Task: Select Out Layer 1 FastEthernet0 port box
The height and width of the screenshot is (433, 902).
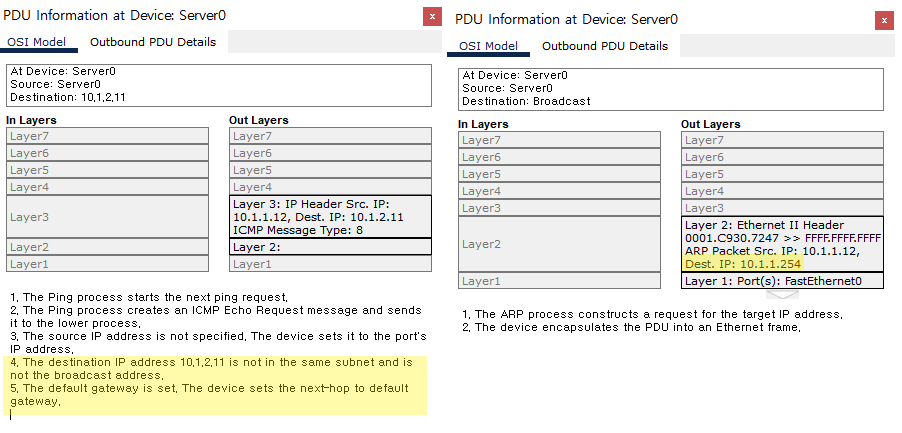Action: pyautogui.click(x=782, y=281)
